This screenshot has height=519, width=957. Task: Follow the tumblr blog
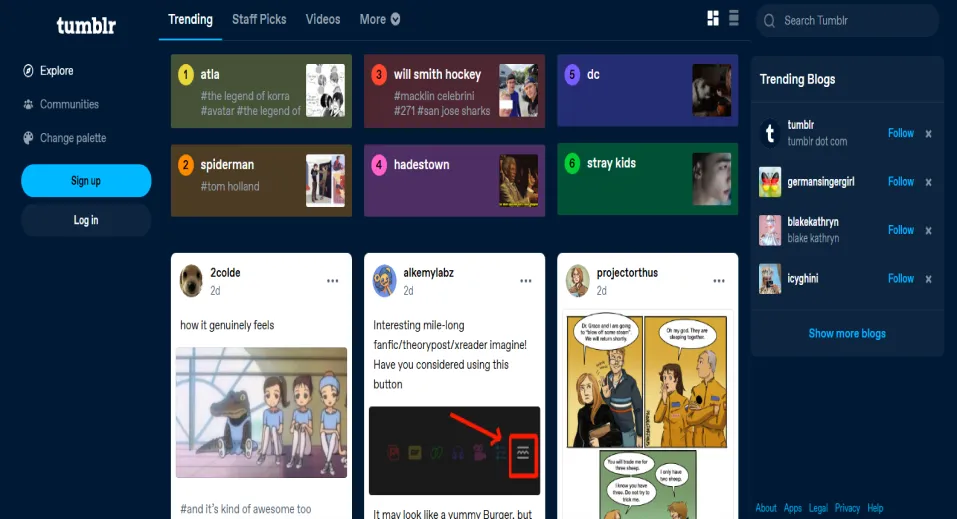pos(900,133)
